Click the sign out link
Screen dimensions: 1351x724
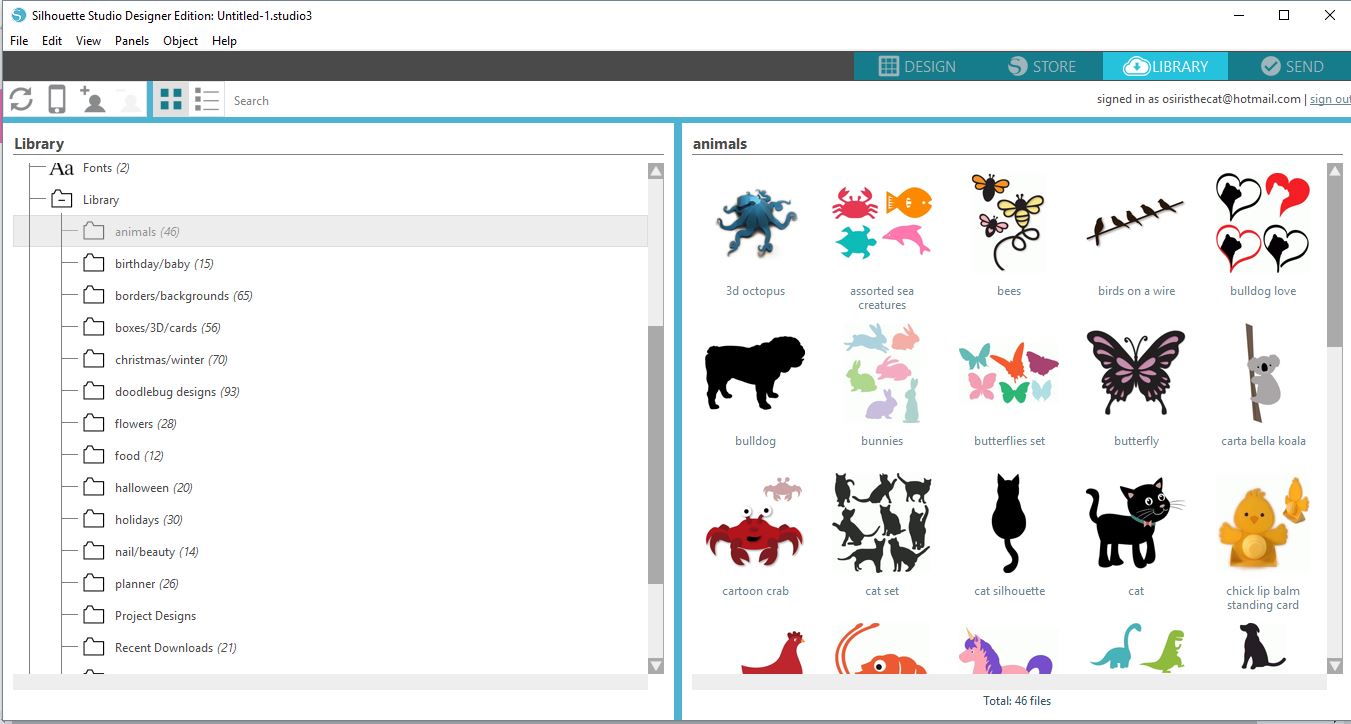(1330, 99)
